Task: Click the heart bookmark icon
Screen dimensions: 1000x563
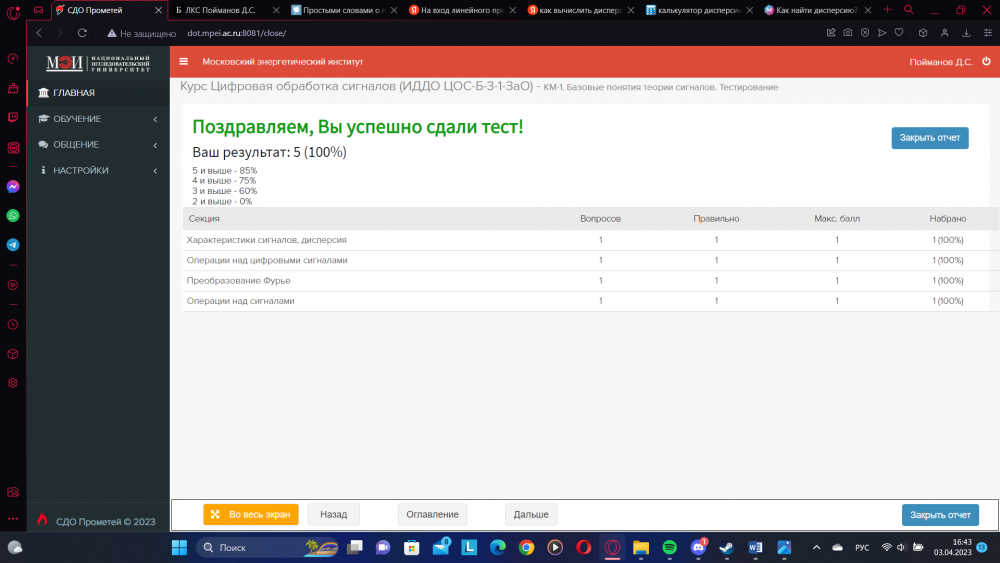Action: pyautogui.click(x=899, y=33)
